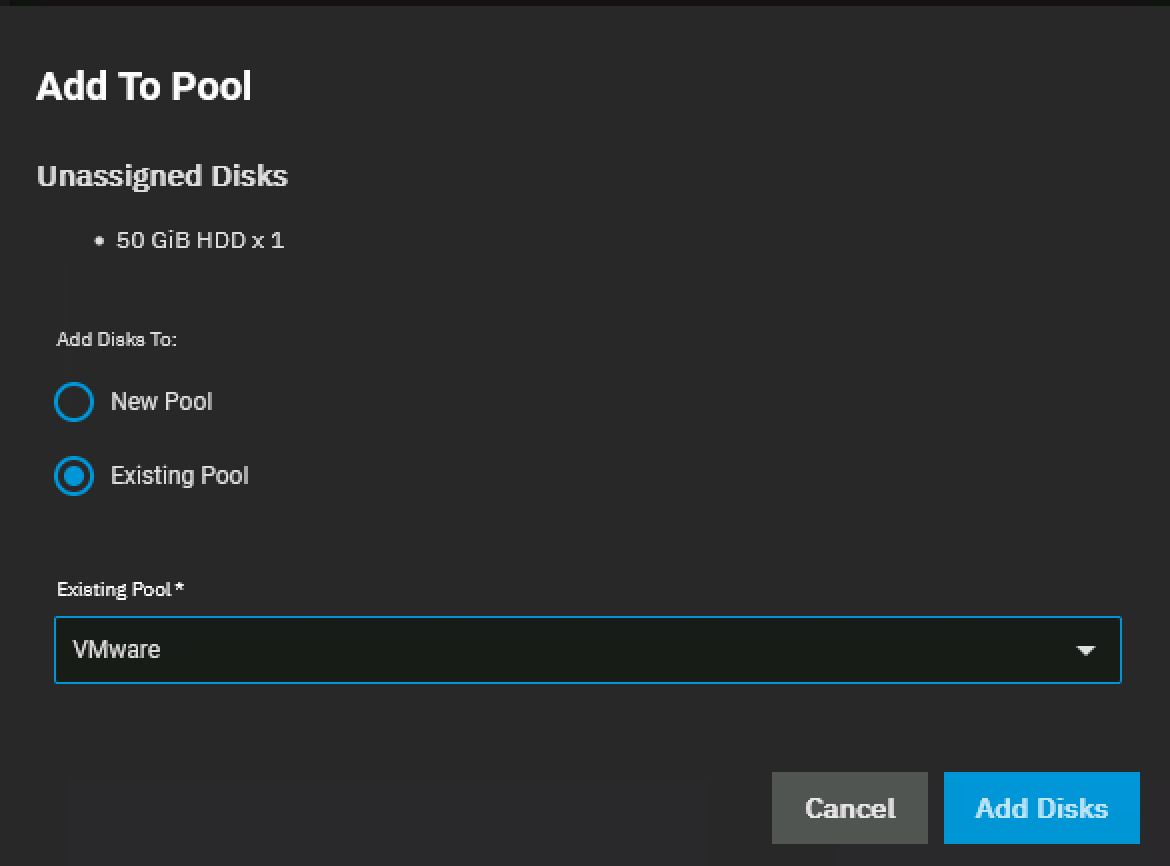1170x866 pixels.
Task: Select the Existing Pool radio button
Action: [x=74, y=476]
